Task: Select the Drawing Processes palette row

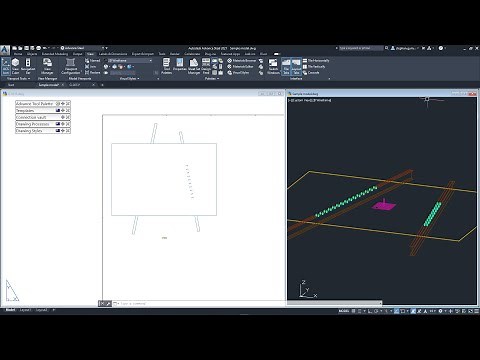Action: [x=43, y=124]
